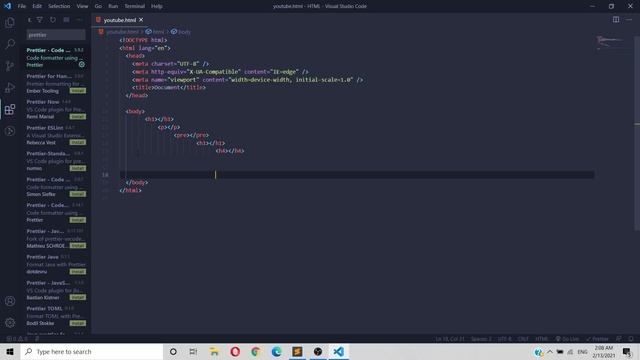Viewport: 640px width, 360px height.
Task: Install Prettier Now by Remi Marsal
Action: point(78,116)
